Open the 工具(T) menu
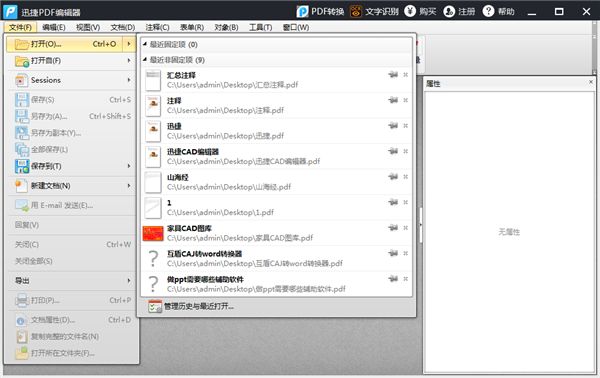Viewport: 600px width, 378px height. click(x=260, y=28)
